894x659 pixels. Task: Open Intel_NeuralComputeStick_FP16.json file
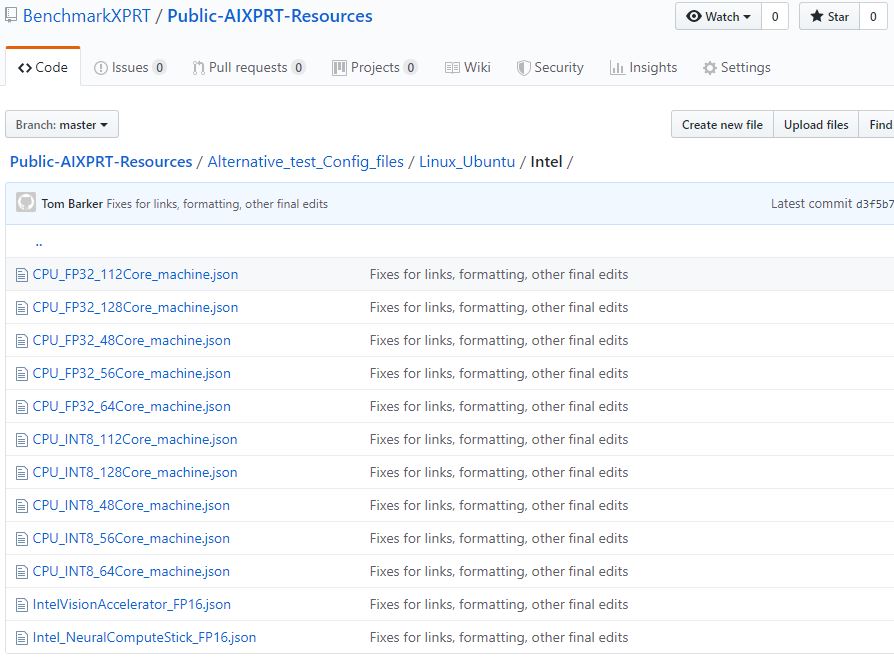[x=144, y=638]
